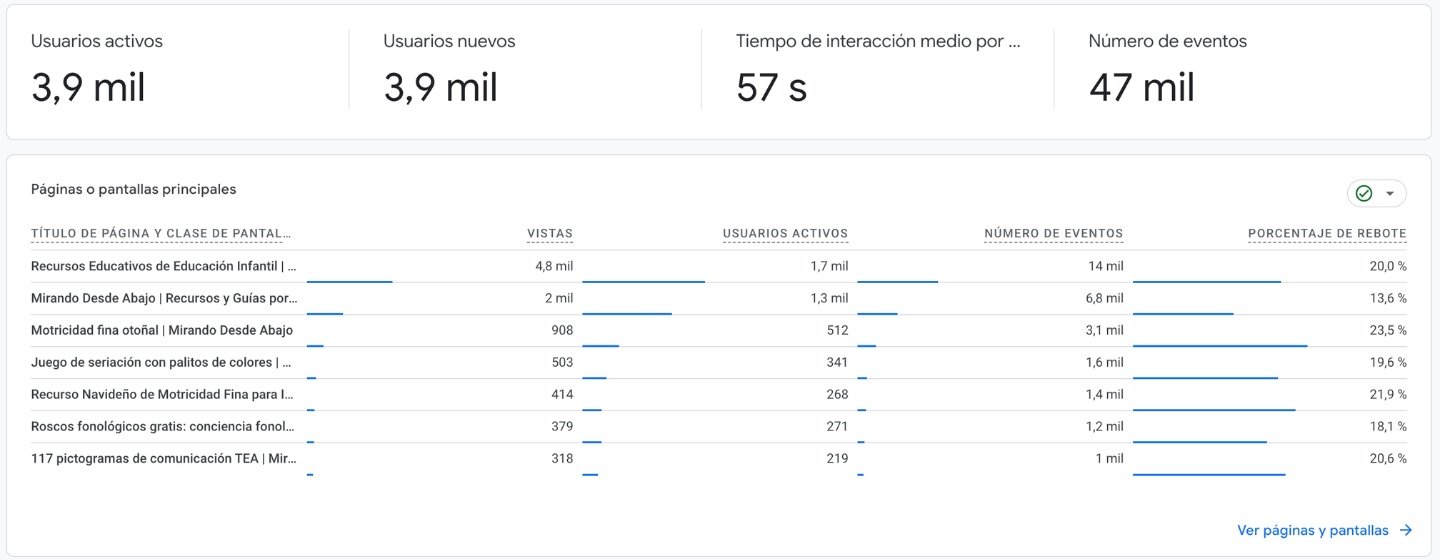This screenshot has height=560, width=1440.
Task: Select the Tiempo de interacción medio card
Action: click(877, 70)
